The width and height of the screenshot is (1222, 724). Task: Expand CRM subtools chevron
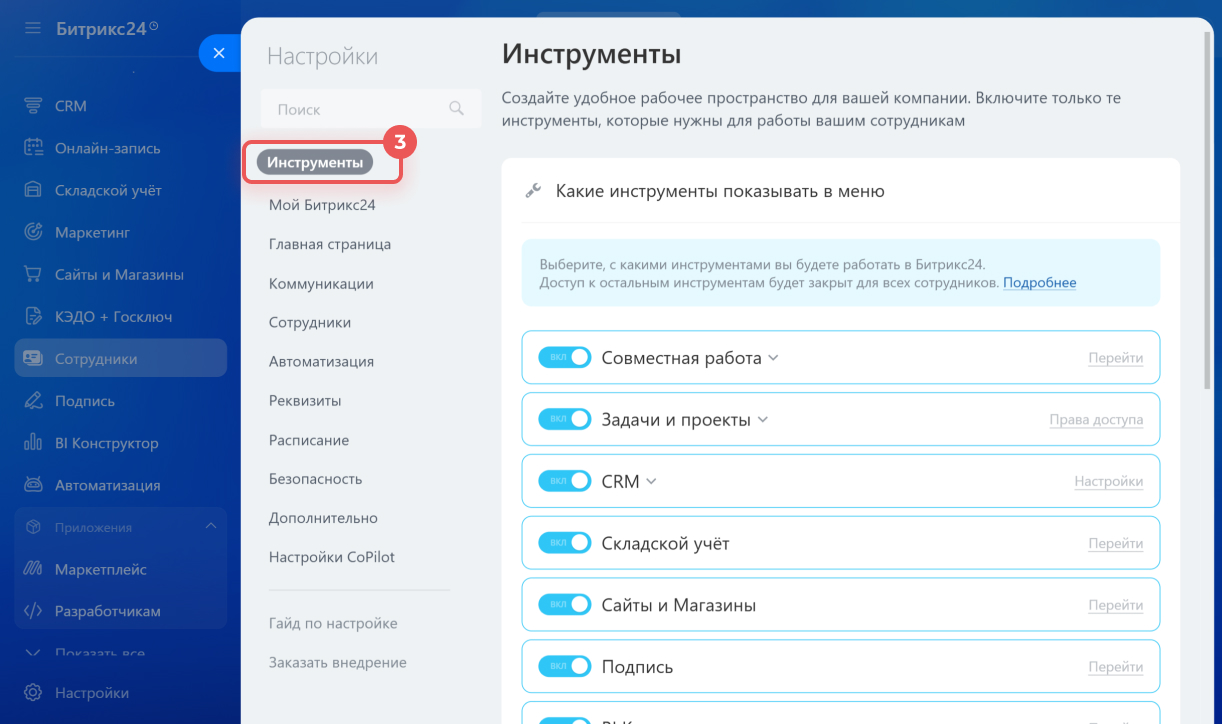(x=651, y=481)
